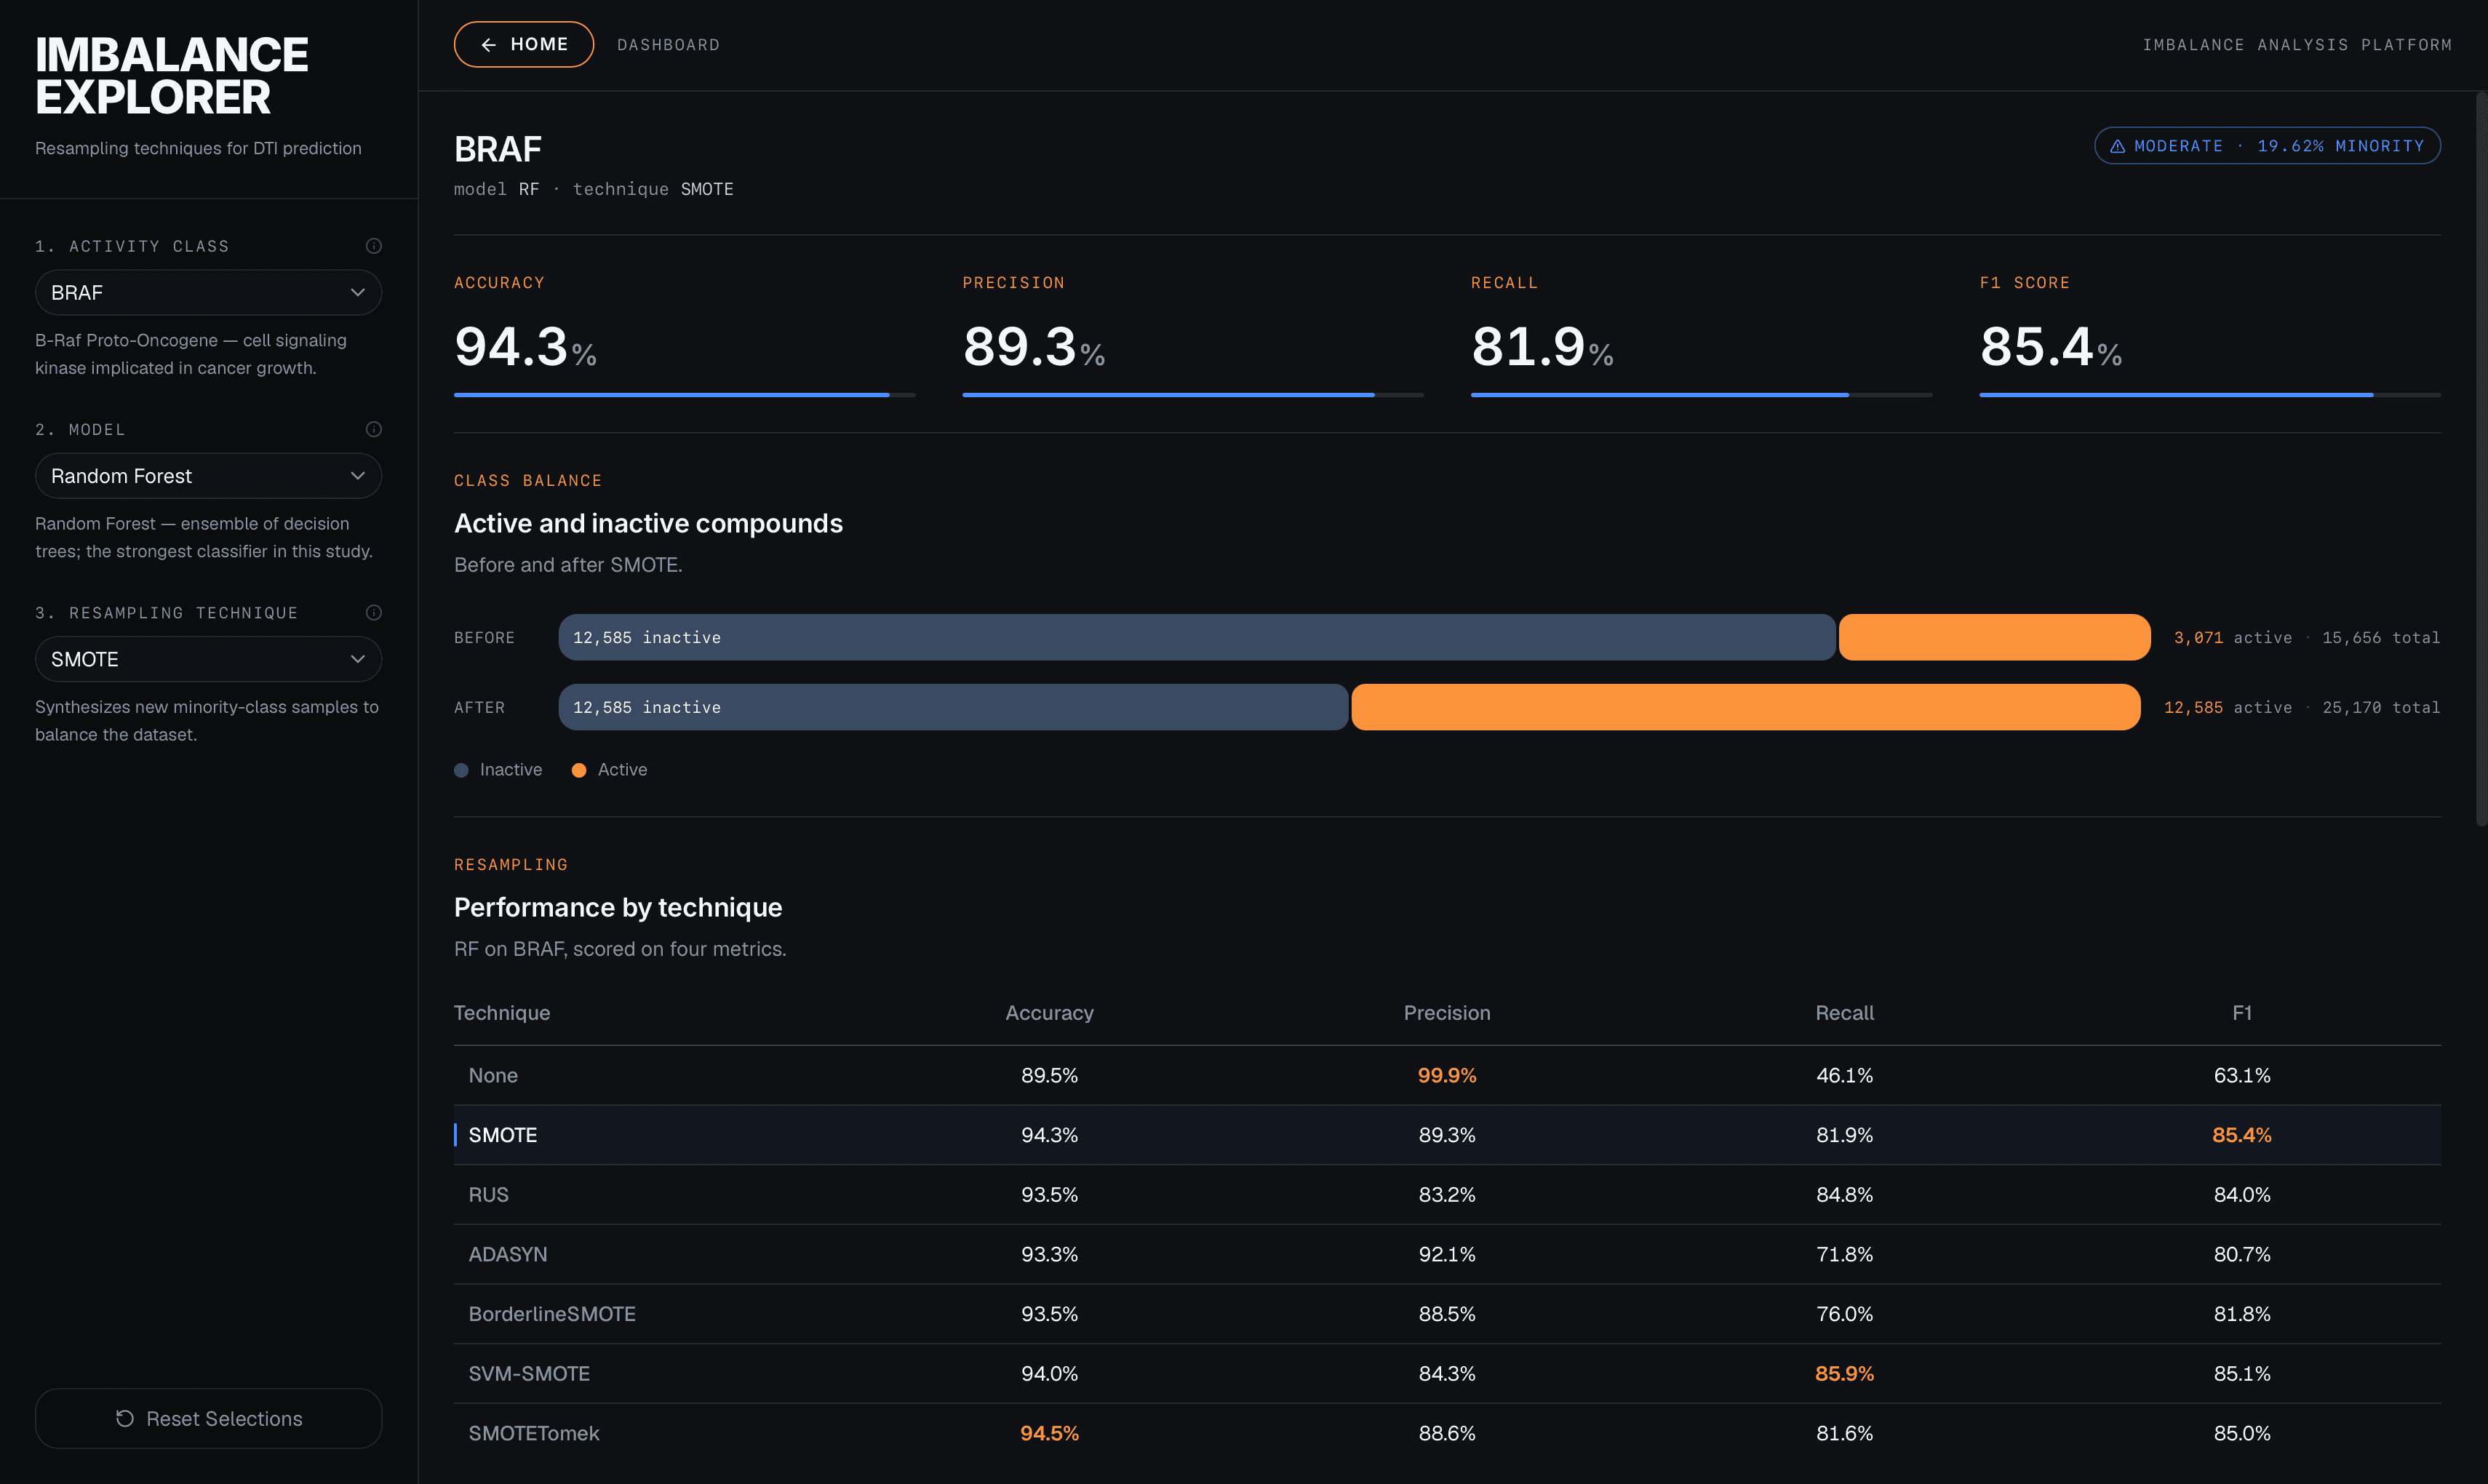Open the BRAF activity class dropdown
The image size is (2488, 1484).
coord(208,292)
